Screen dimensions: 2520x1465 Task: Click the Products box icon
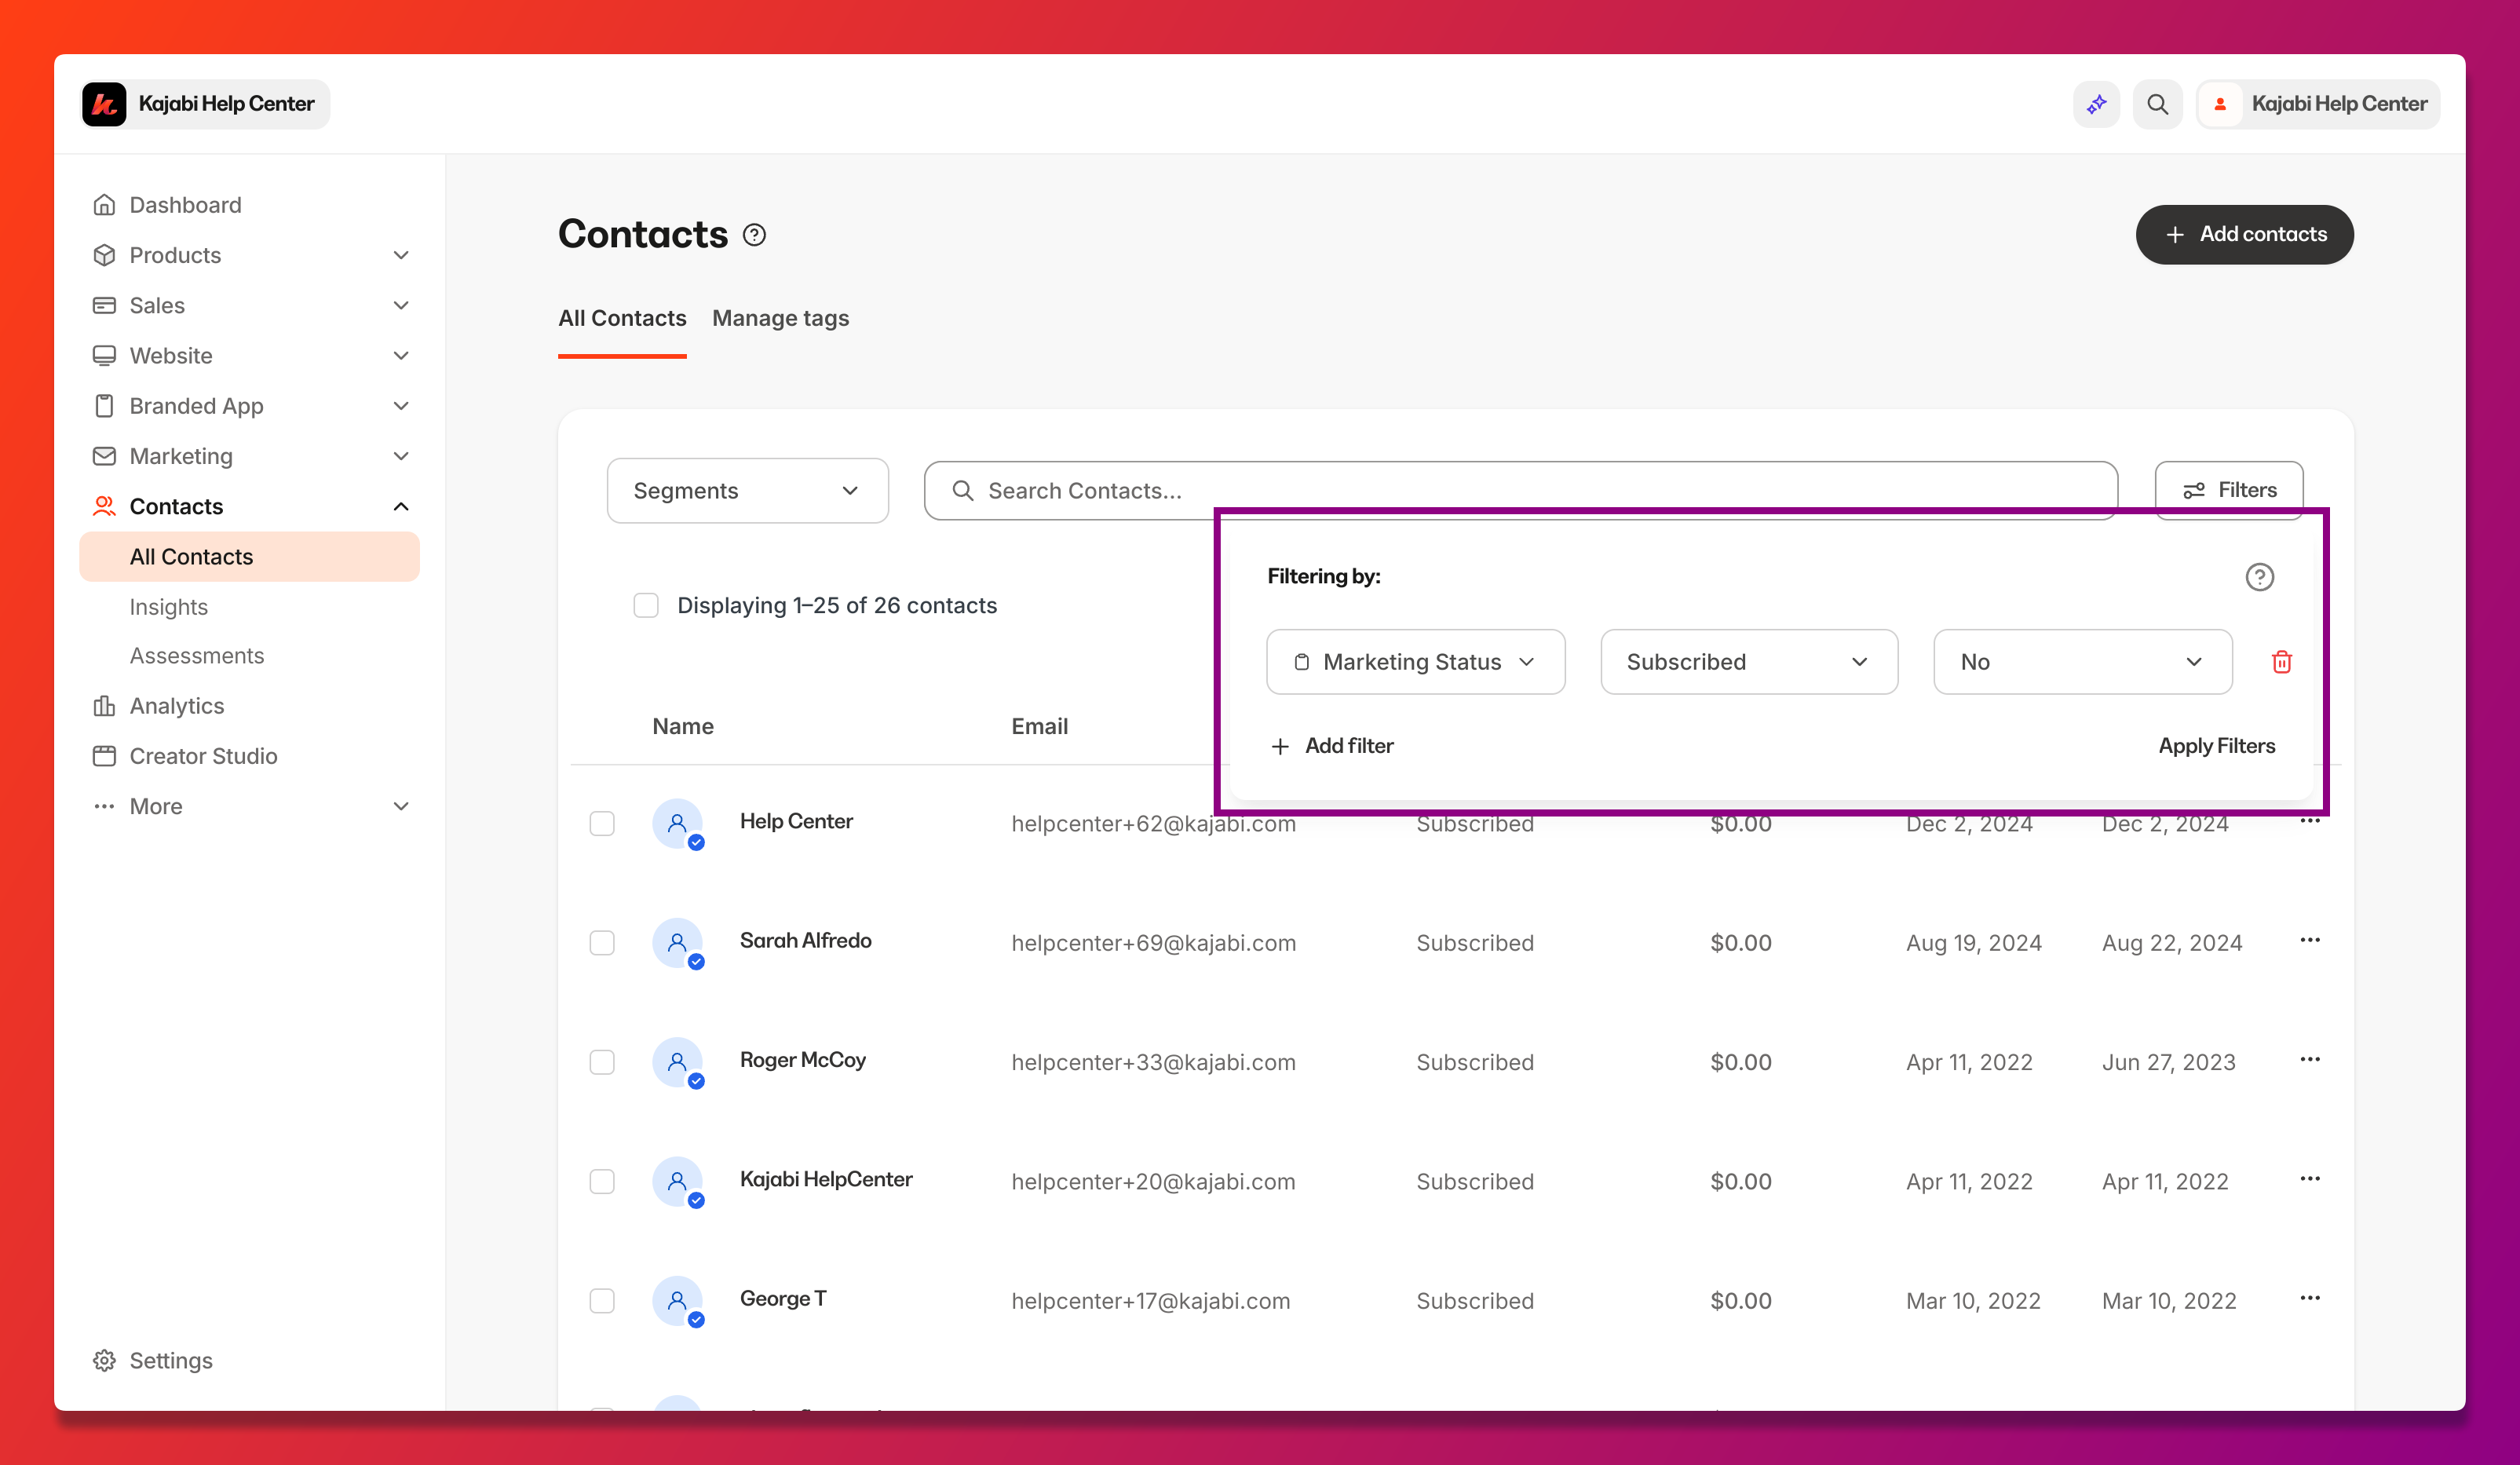[x=104, y=255]
